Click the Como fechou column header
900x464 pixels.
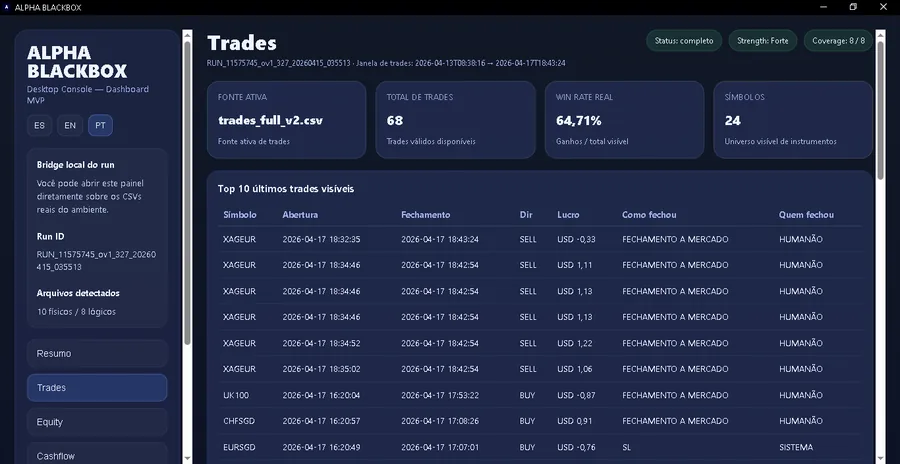point(649,215)
